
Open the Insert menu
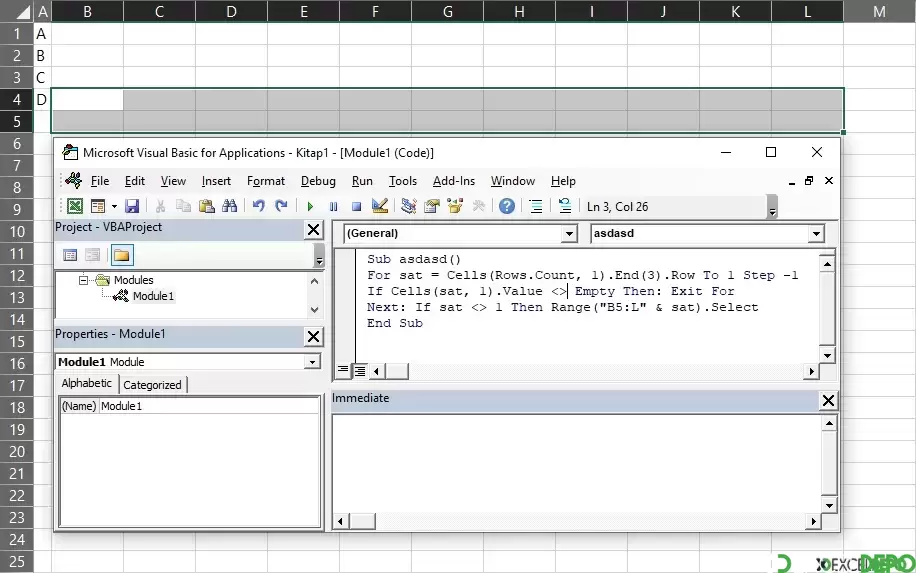click(x=216, y=181)
